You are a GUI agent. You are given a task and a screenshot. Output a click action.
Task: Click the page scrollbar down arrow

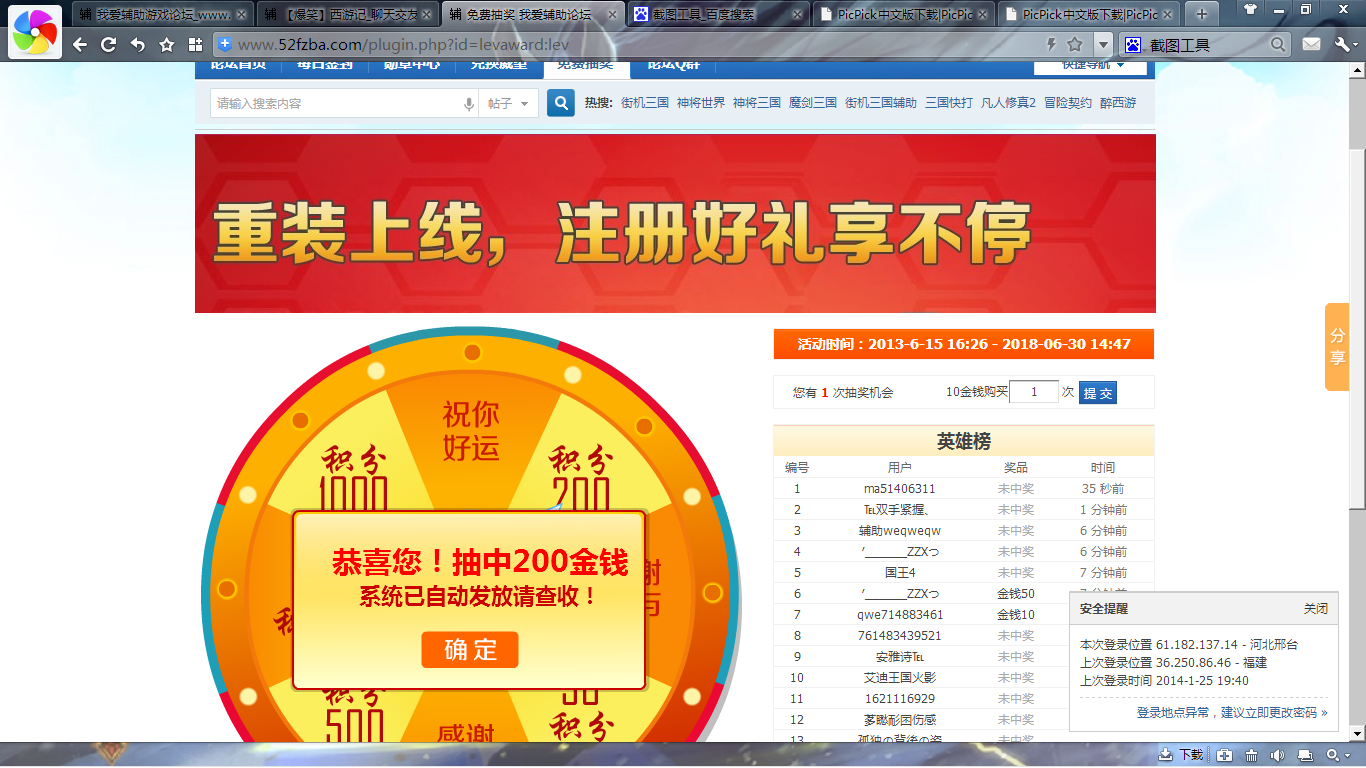[x=1357, y=735]
